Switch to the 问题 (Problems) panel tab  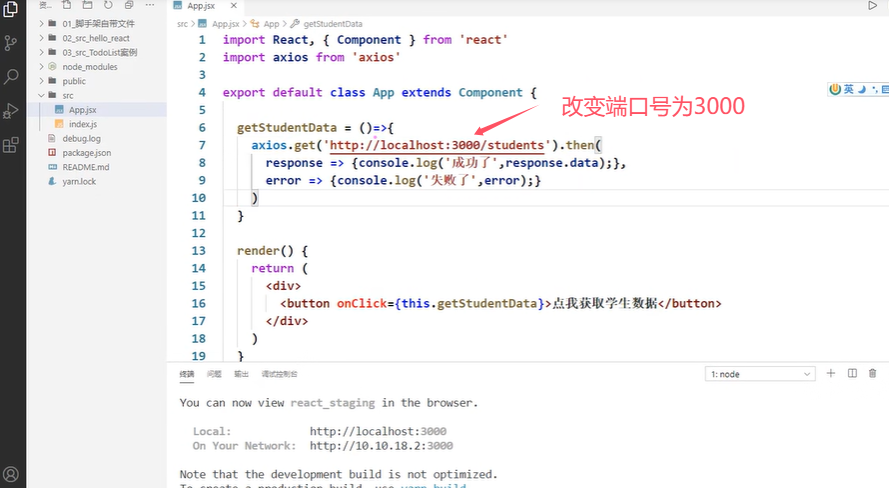(214, 374)
